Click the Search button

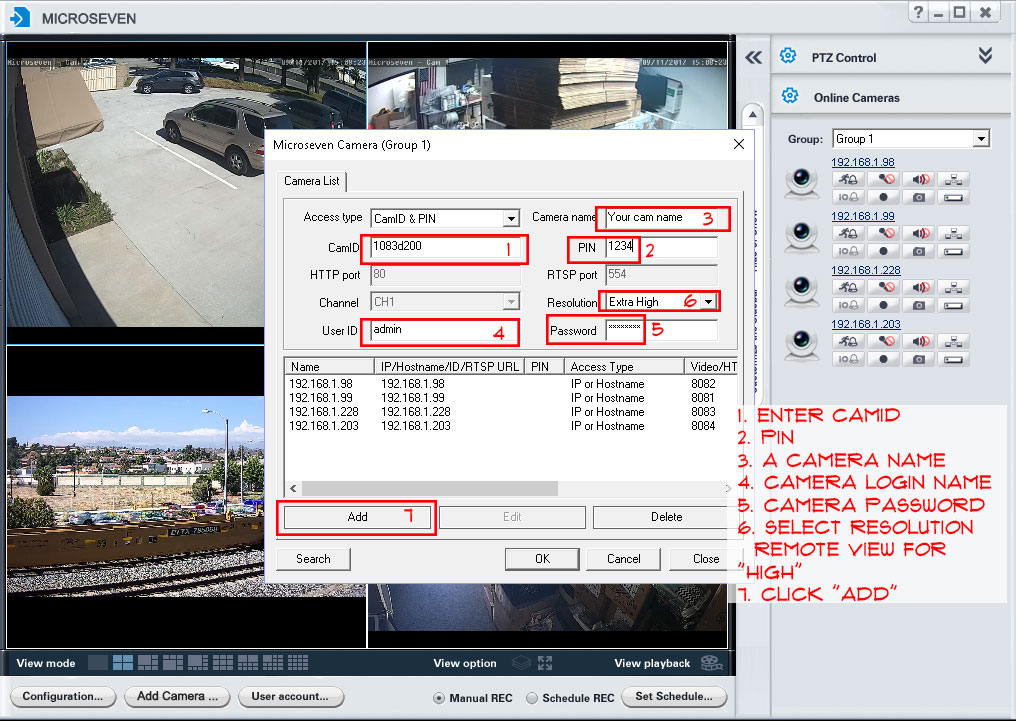pos(314,559)
